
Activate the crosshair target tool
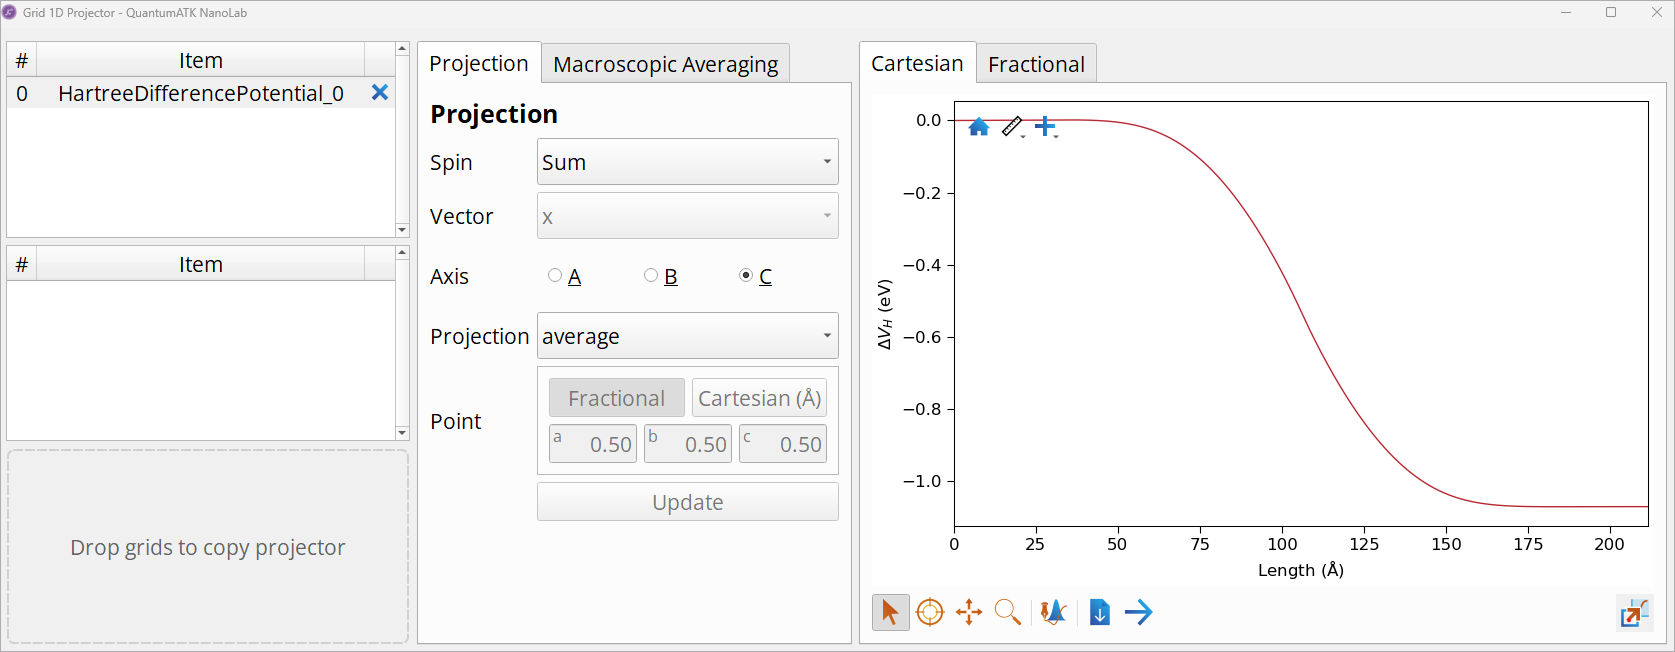point(930,612)
